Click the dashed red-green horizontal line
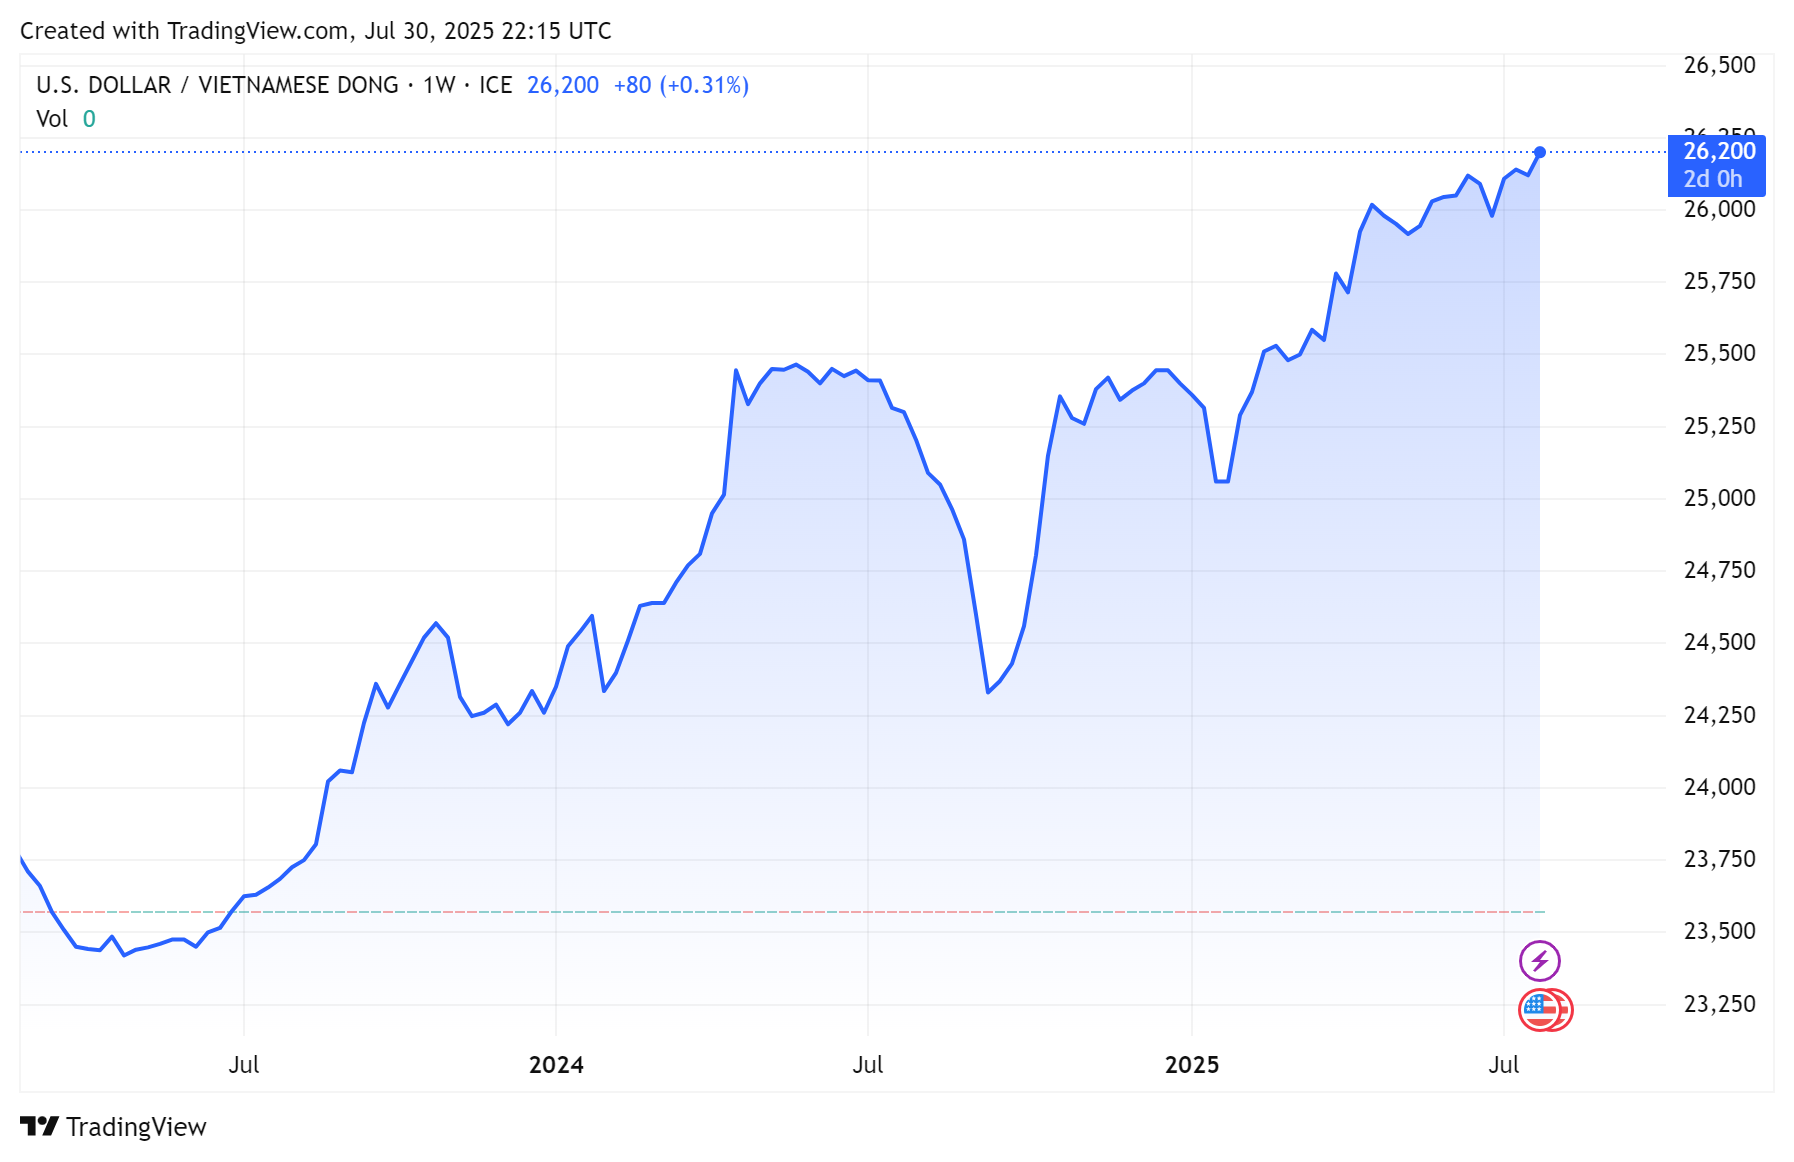1794x1162 pixels. pyautogui.click(x=800, y=912)
